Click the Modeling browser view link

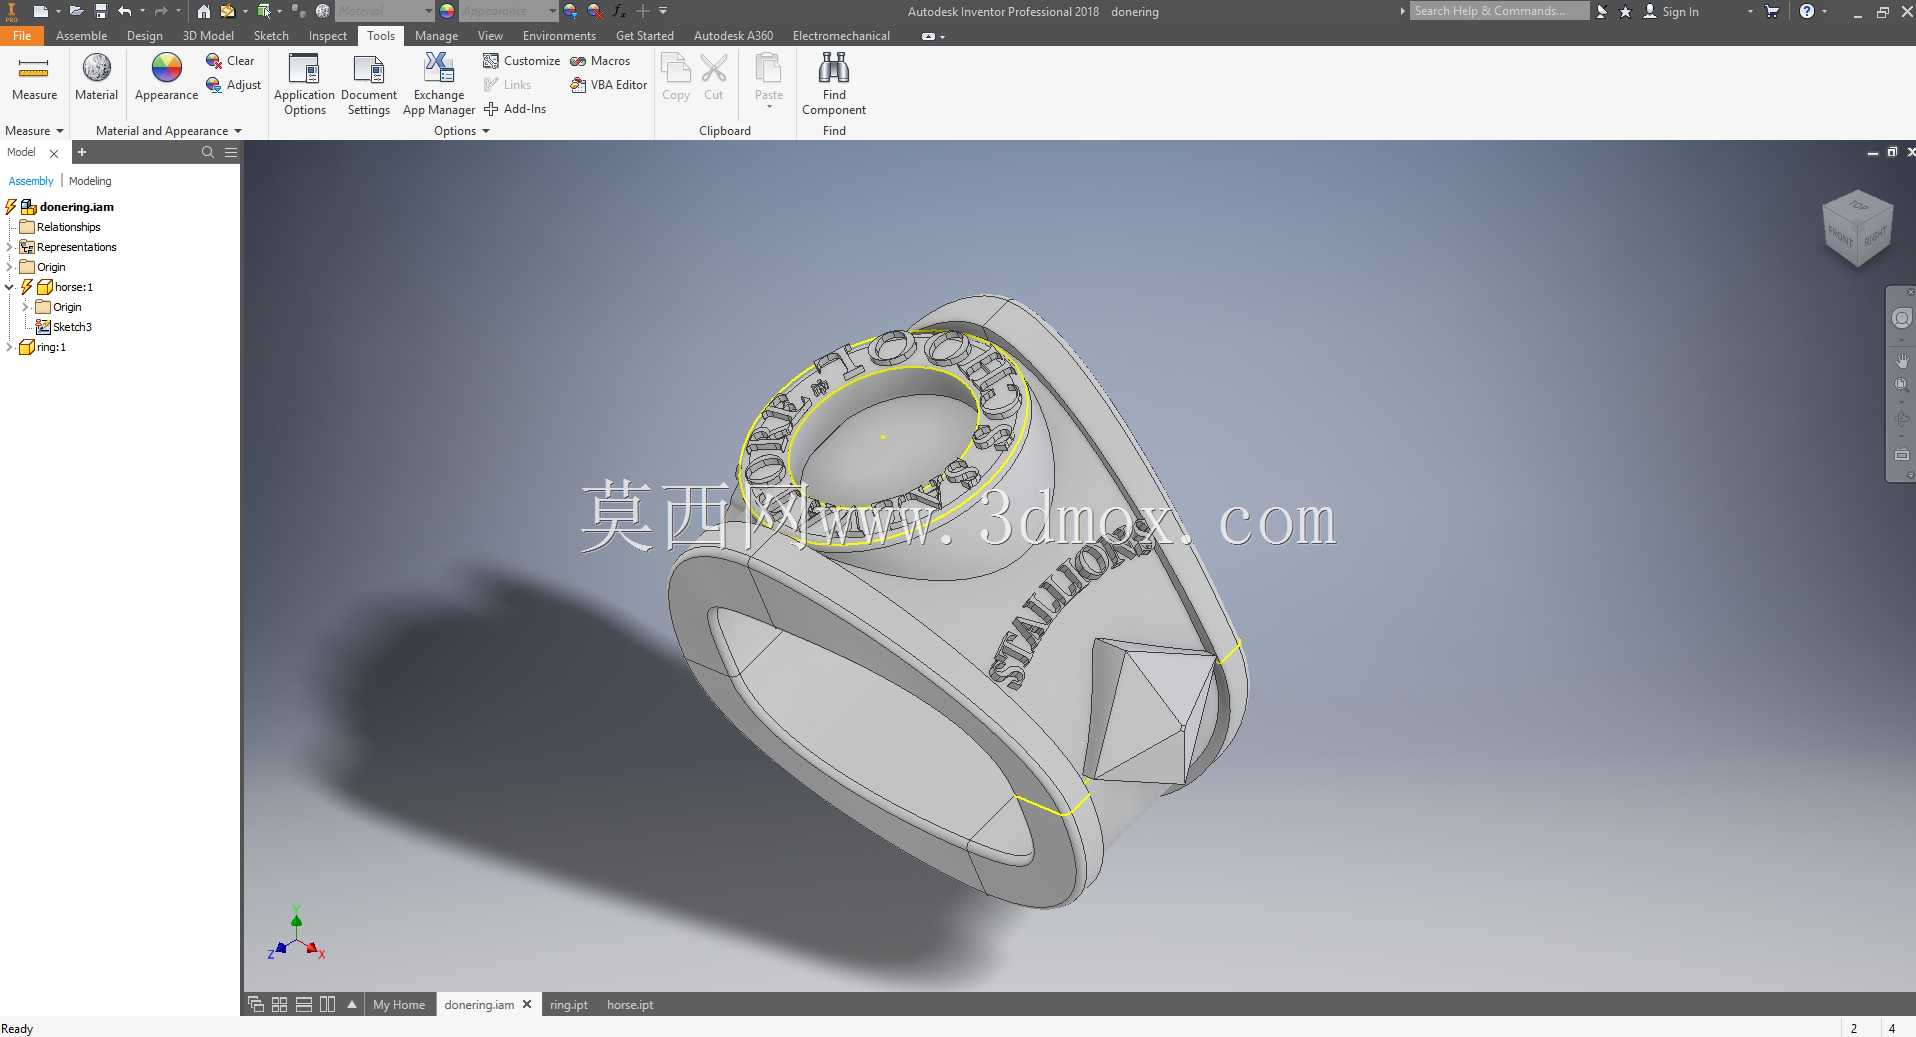(x=90, y=181)
